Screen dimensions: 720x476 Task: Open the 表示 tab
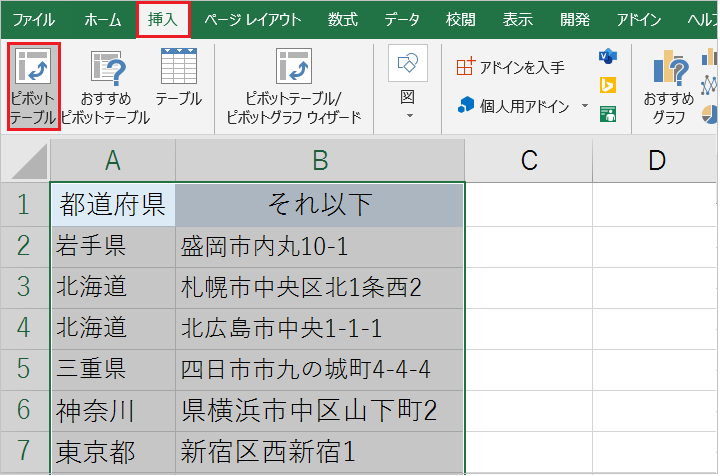coord(518,20)
